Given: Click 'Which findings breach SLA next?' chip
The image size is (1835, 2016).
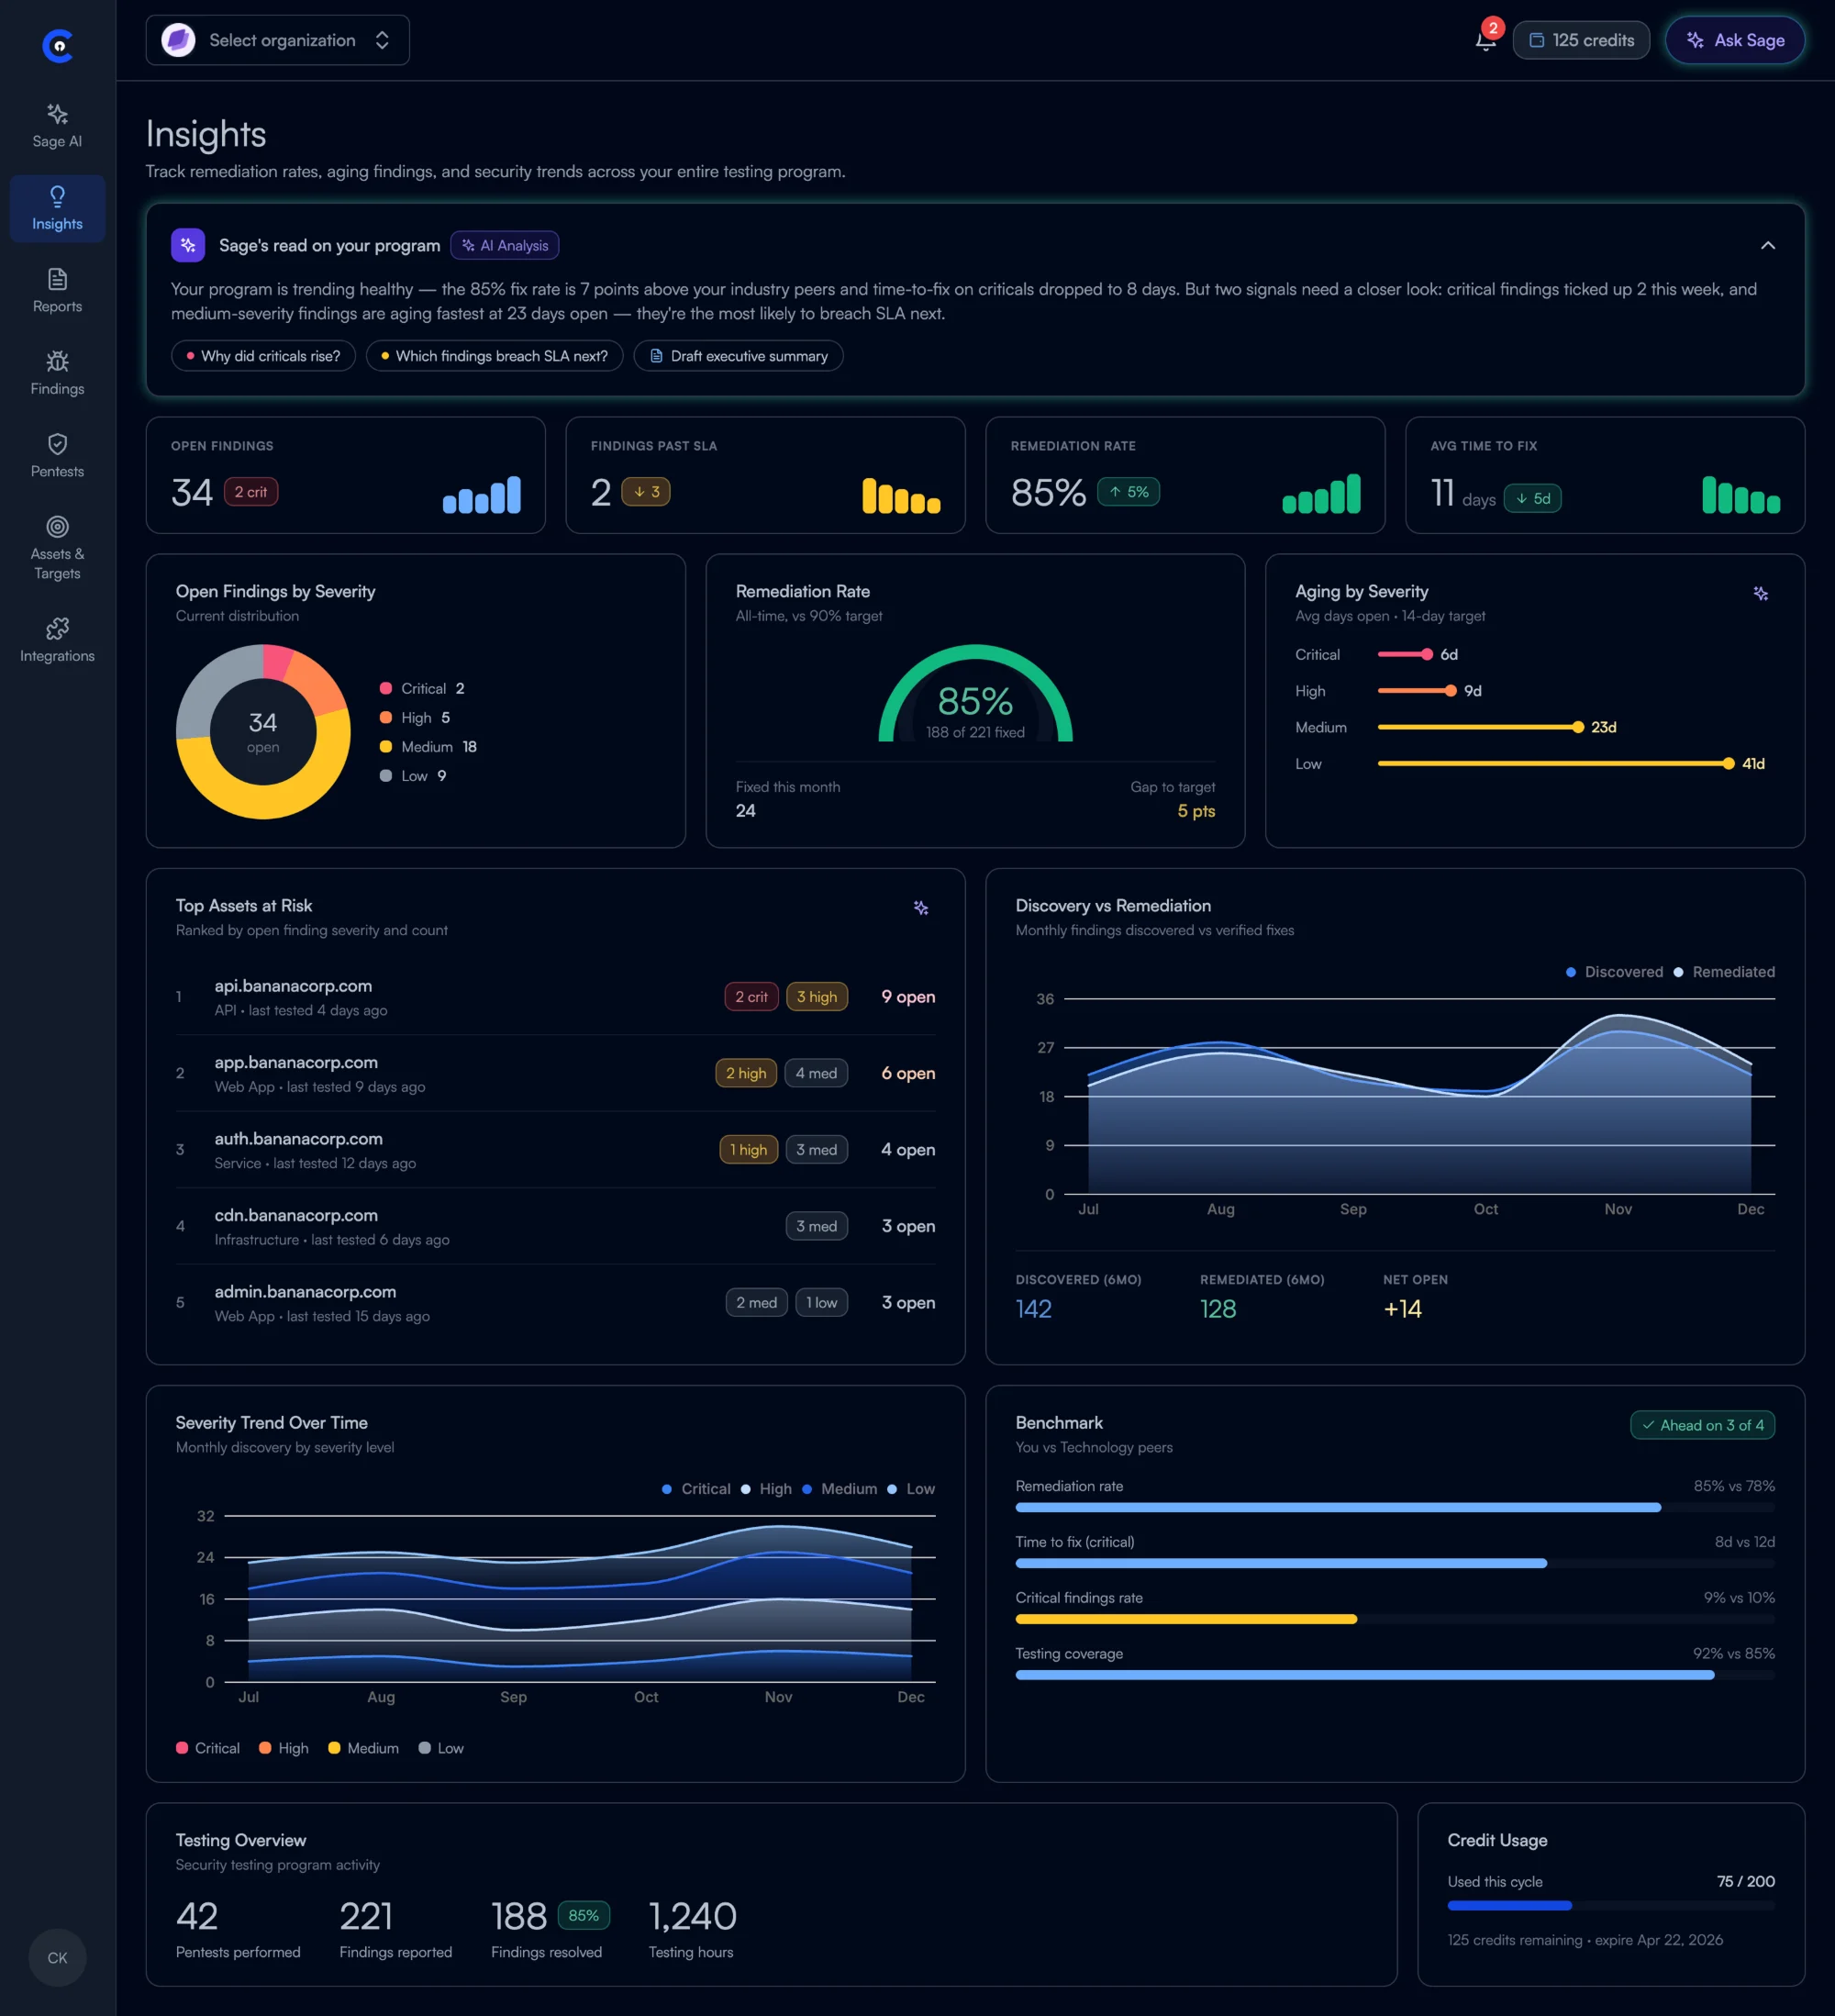Looking at the screenshot, I should 494,356.
